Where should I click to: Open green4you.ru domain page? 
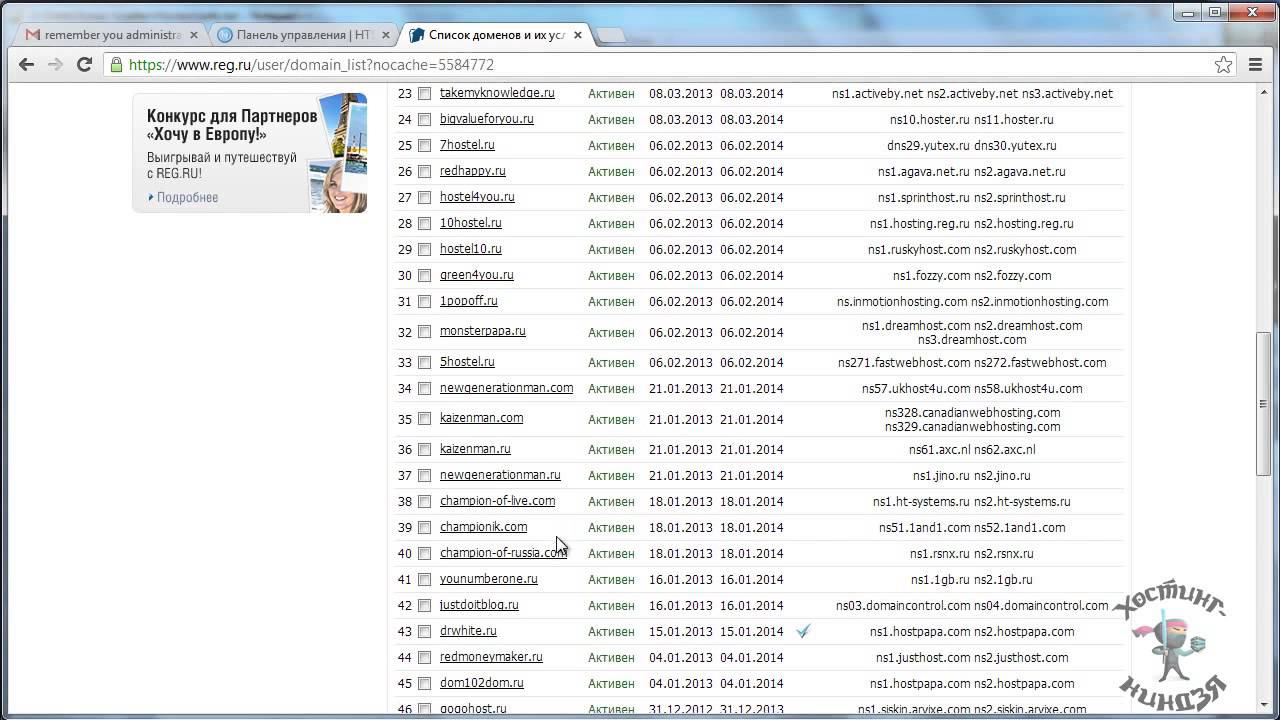click(477, 275)
